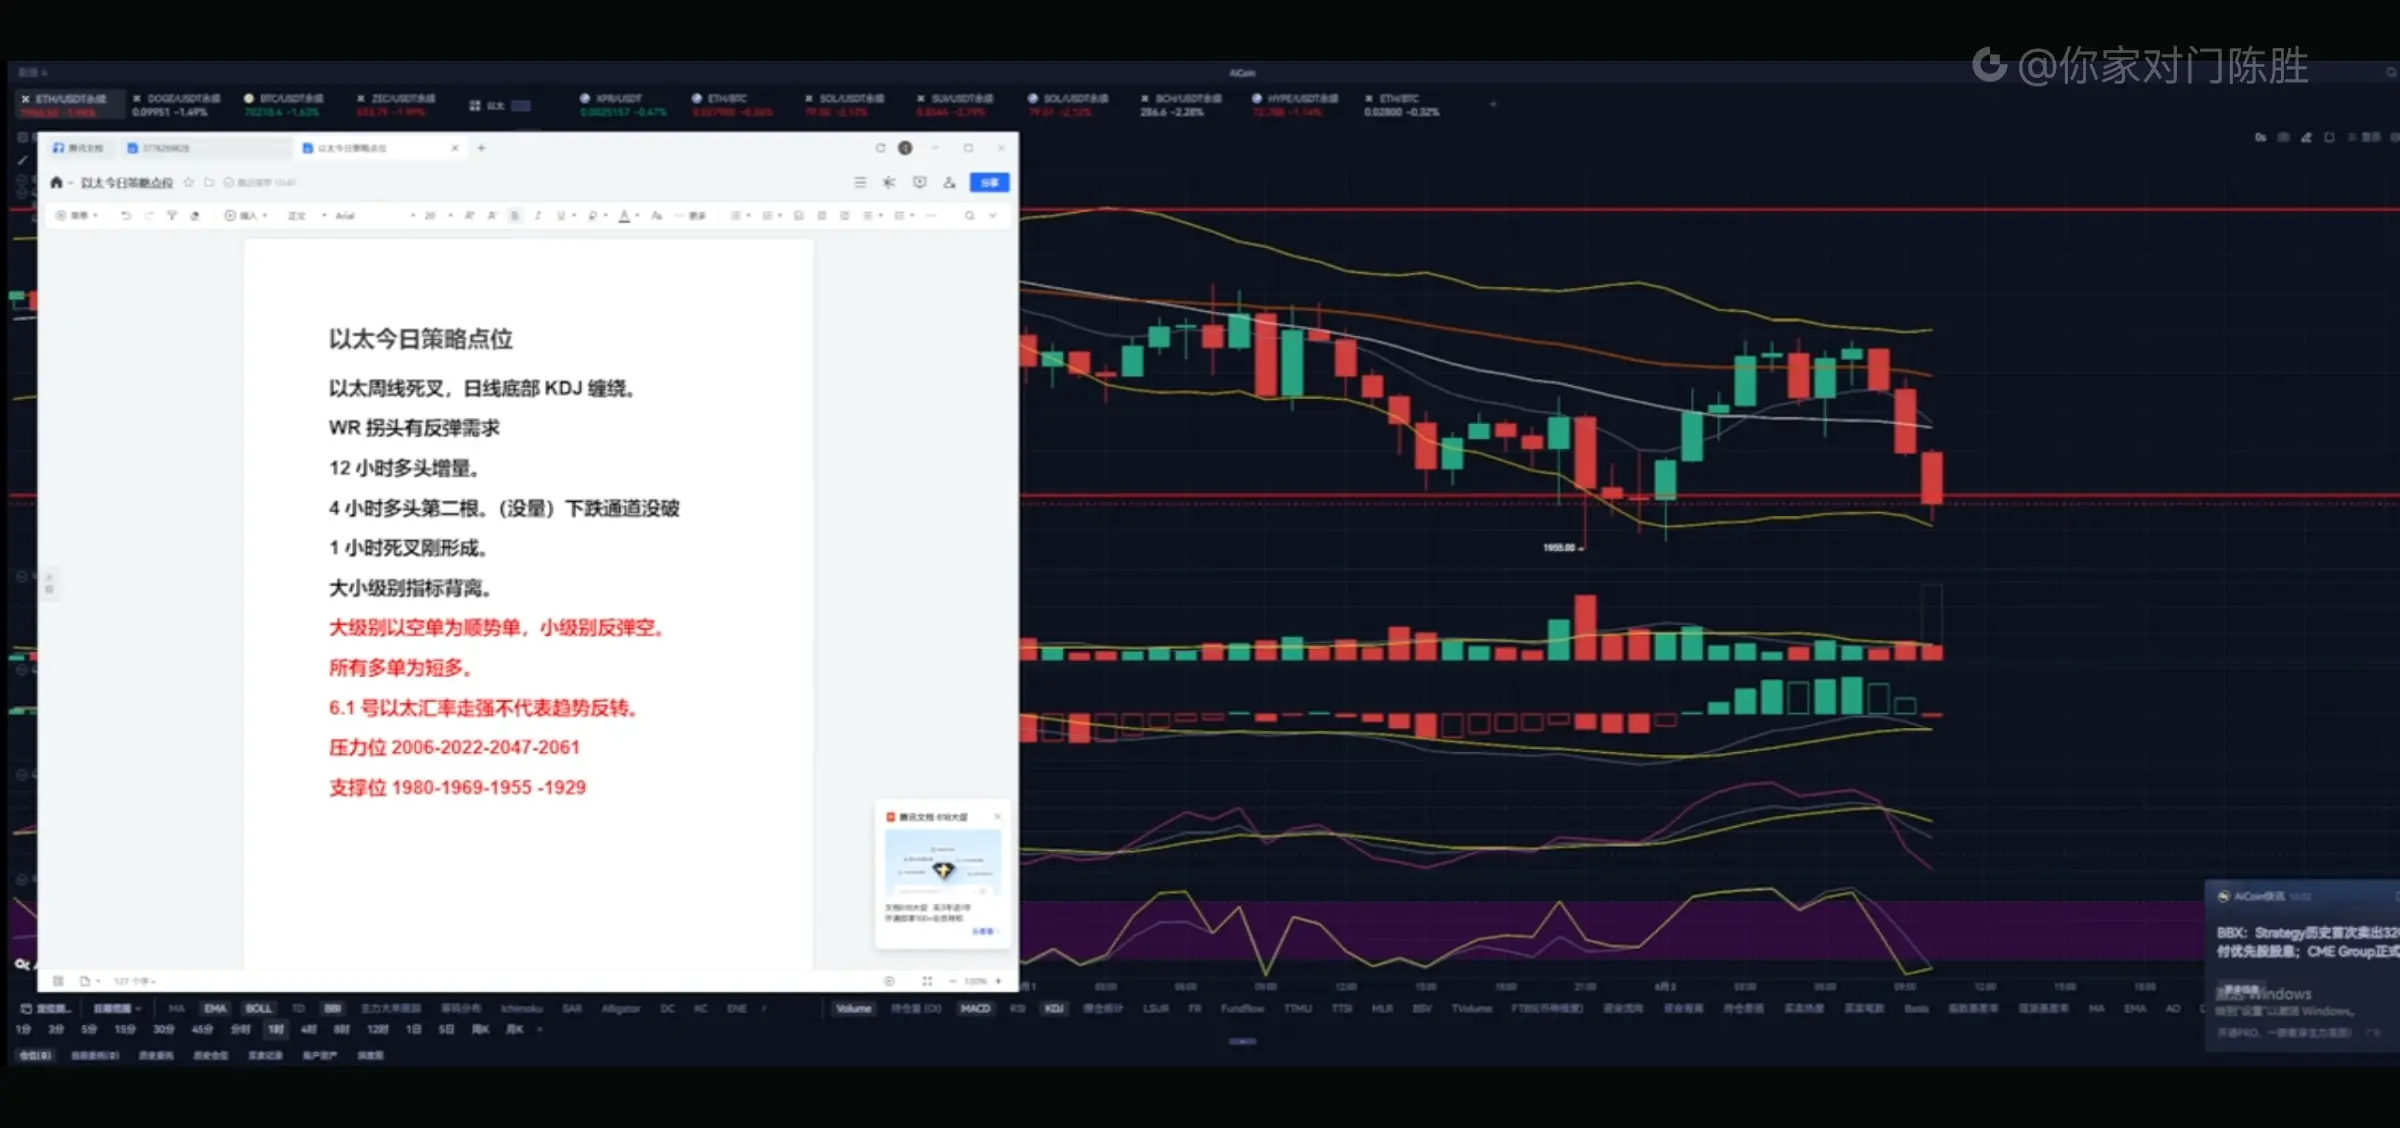Select the 12-hour timeframe
This screenshot has height=1128, width=2400.
pos(377,1029)
